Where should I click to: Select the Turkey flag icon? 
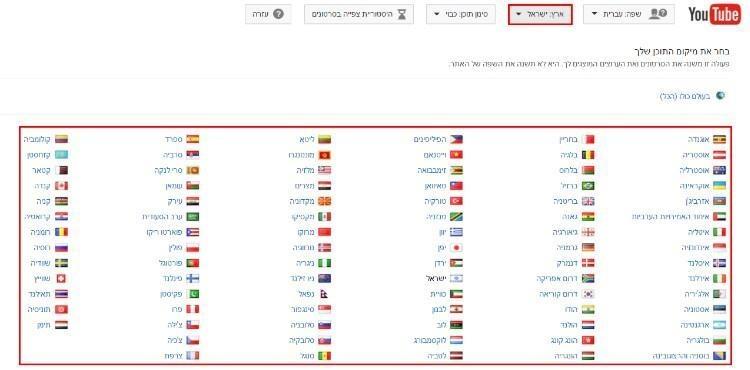click(456, 201)
